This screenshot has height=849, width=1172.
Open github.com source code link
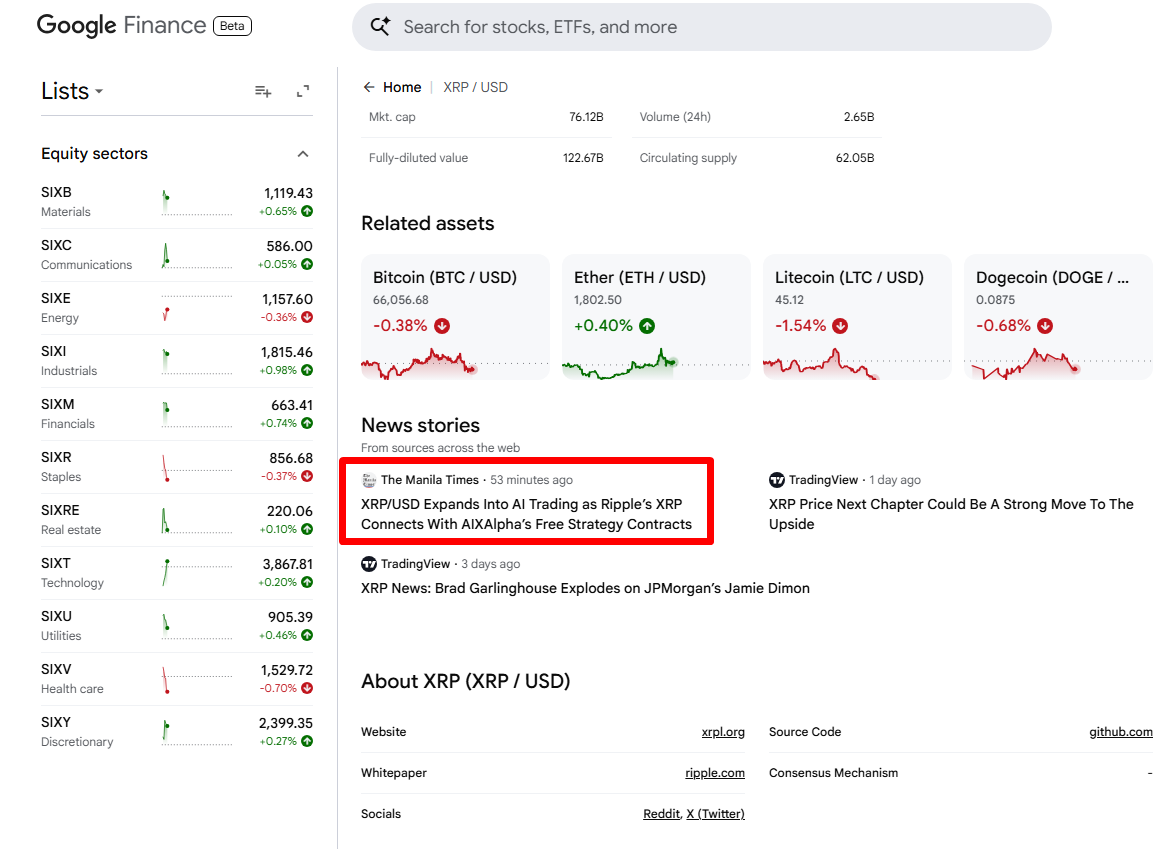point(1120,732)
